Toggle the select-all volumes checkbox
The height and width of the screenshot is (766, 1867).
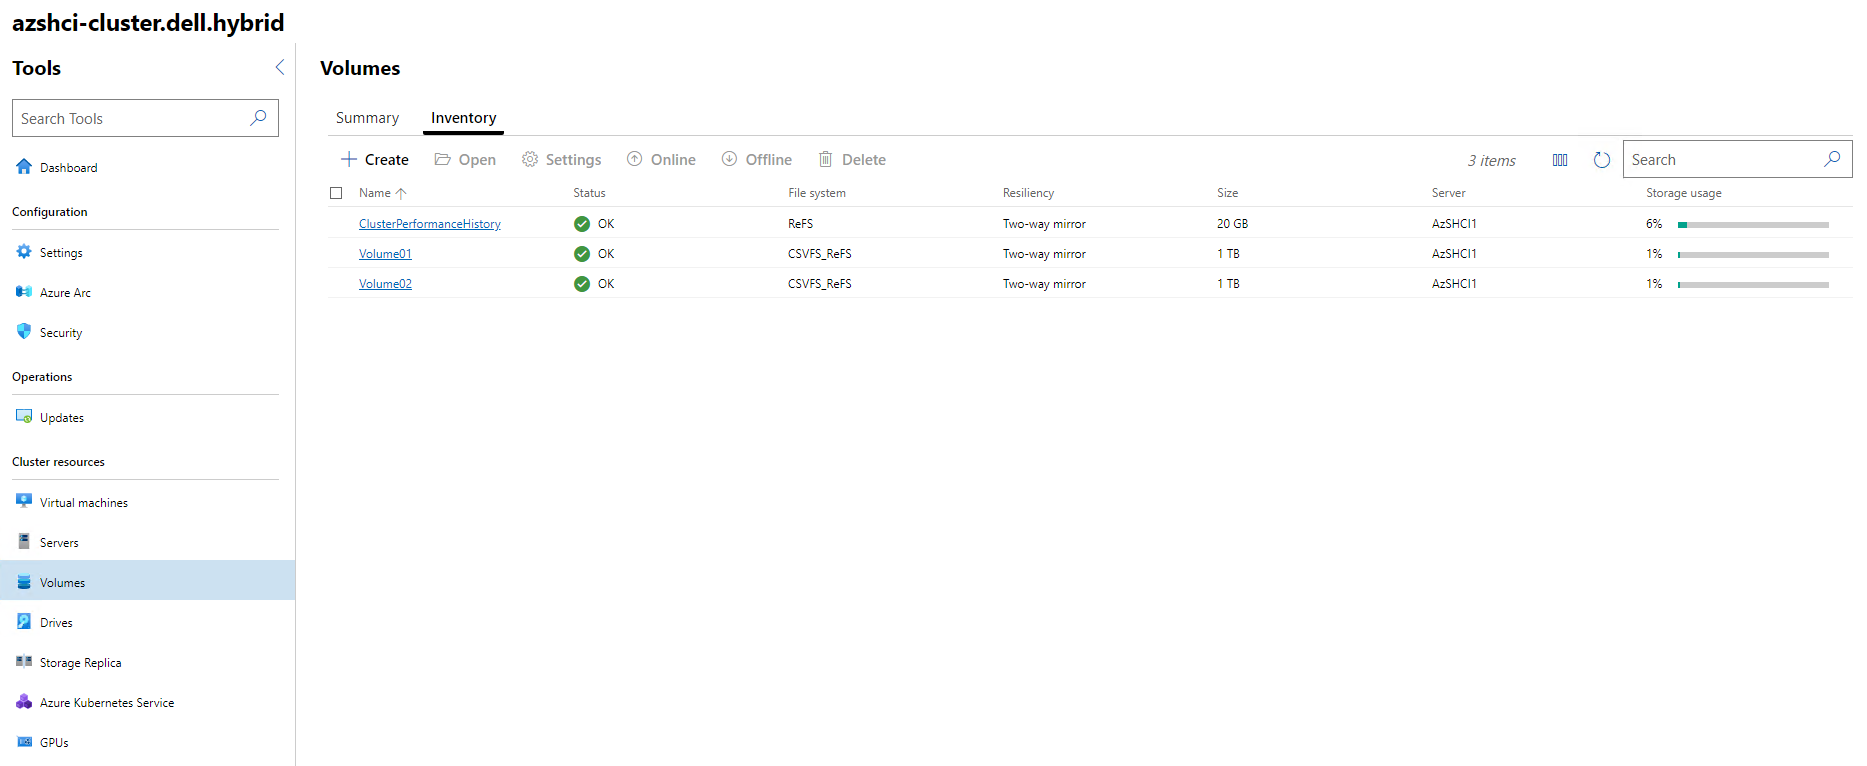[x=336, y=193]
